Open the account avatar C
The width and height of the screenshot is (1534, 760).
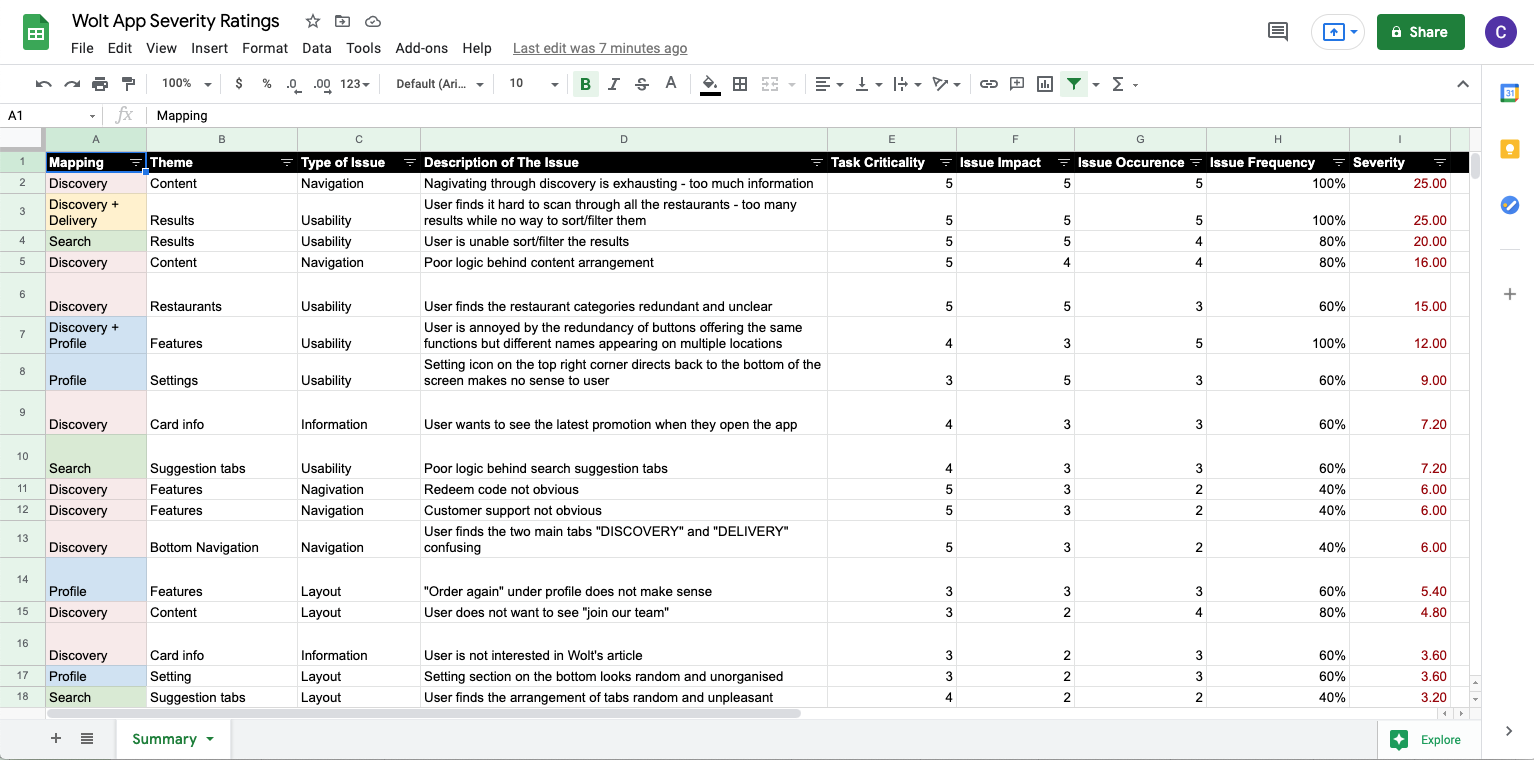click(1501, 32)
